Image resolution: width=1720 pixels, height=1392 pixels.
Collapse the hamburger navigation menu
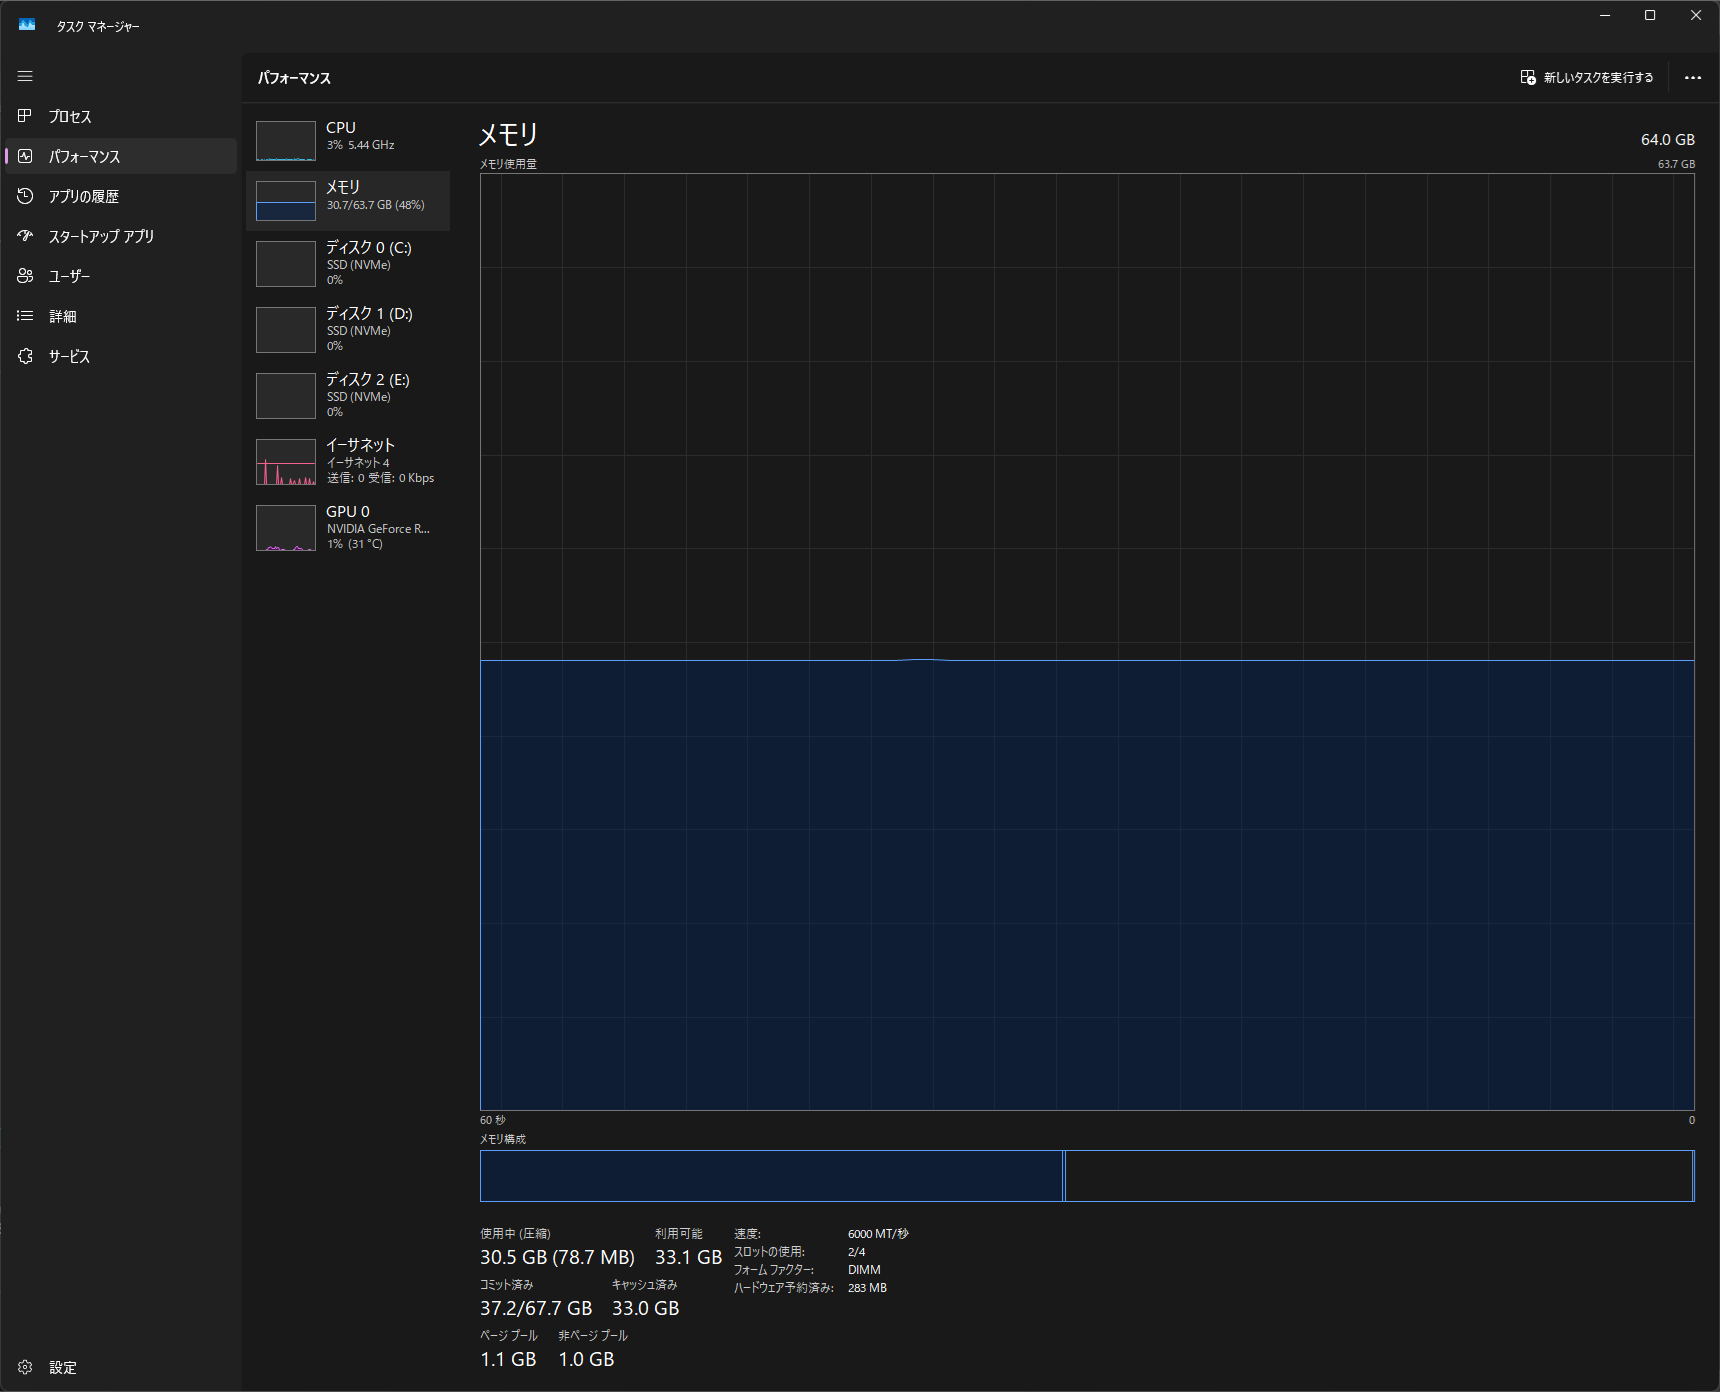coord(25,76)
